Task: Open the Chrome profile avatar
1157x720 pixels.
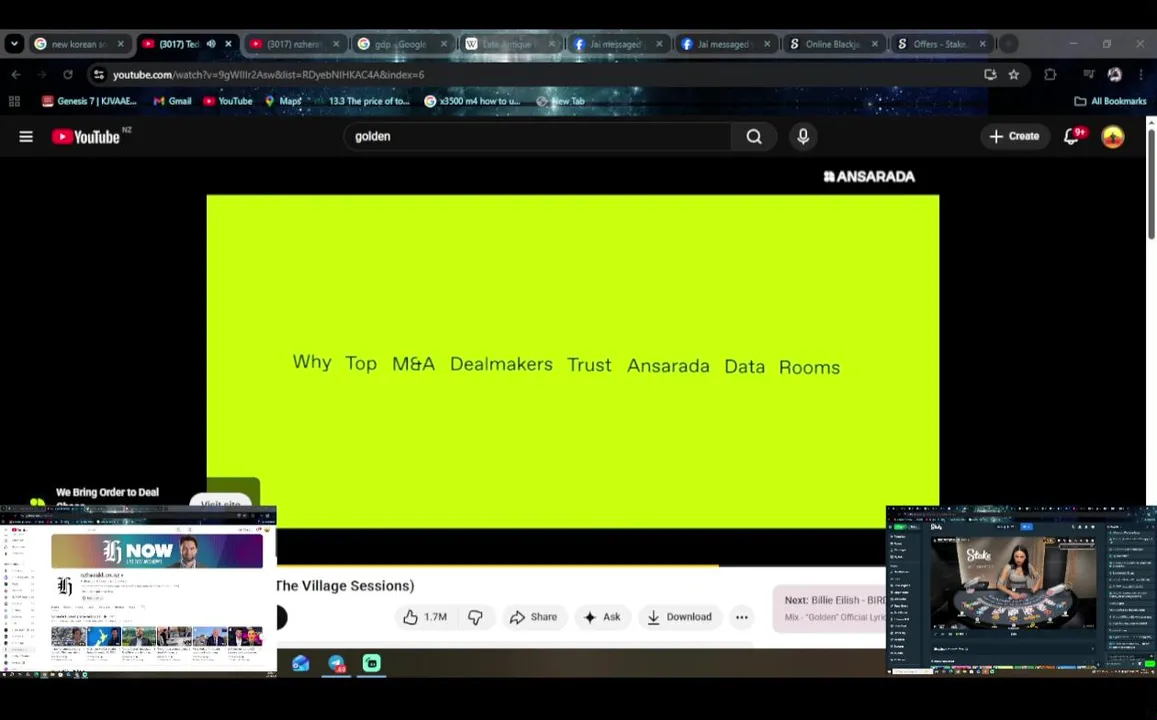Action: point(1114,75)
